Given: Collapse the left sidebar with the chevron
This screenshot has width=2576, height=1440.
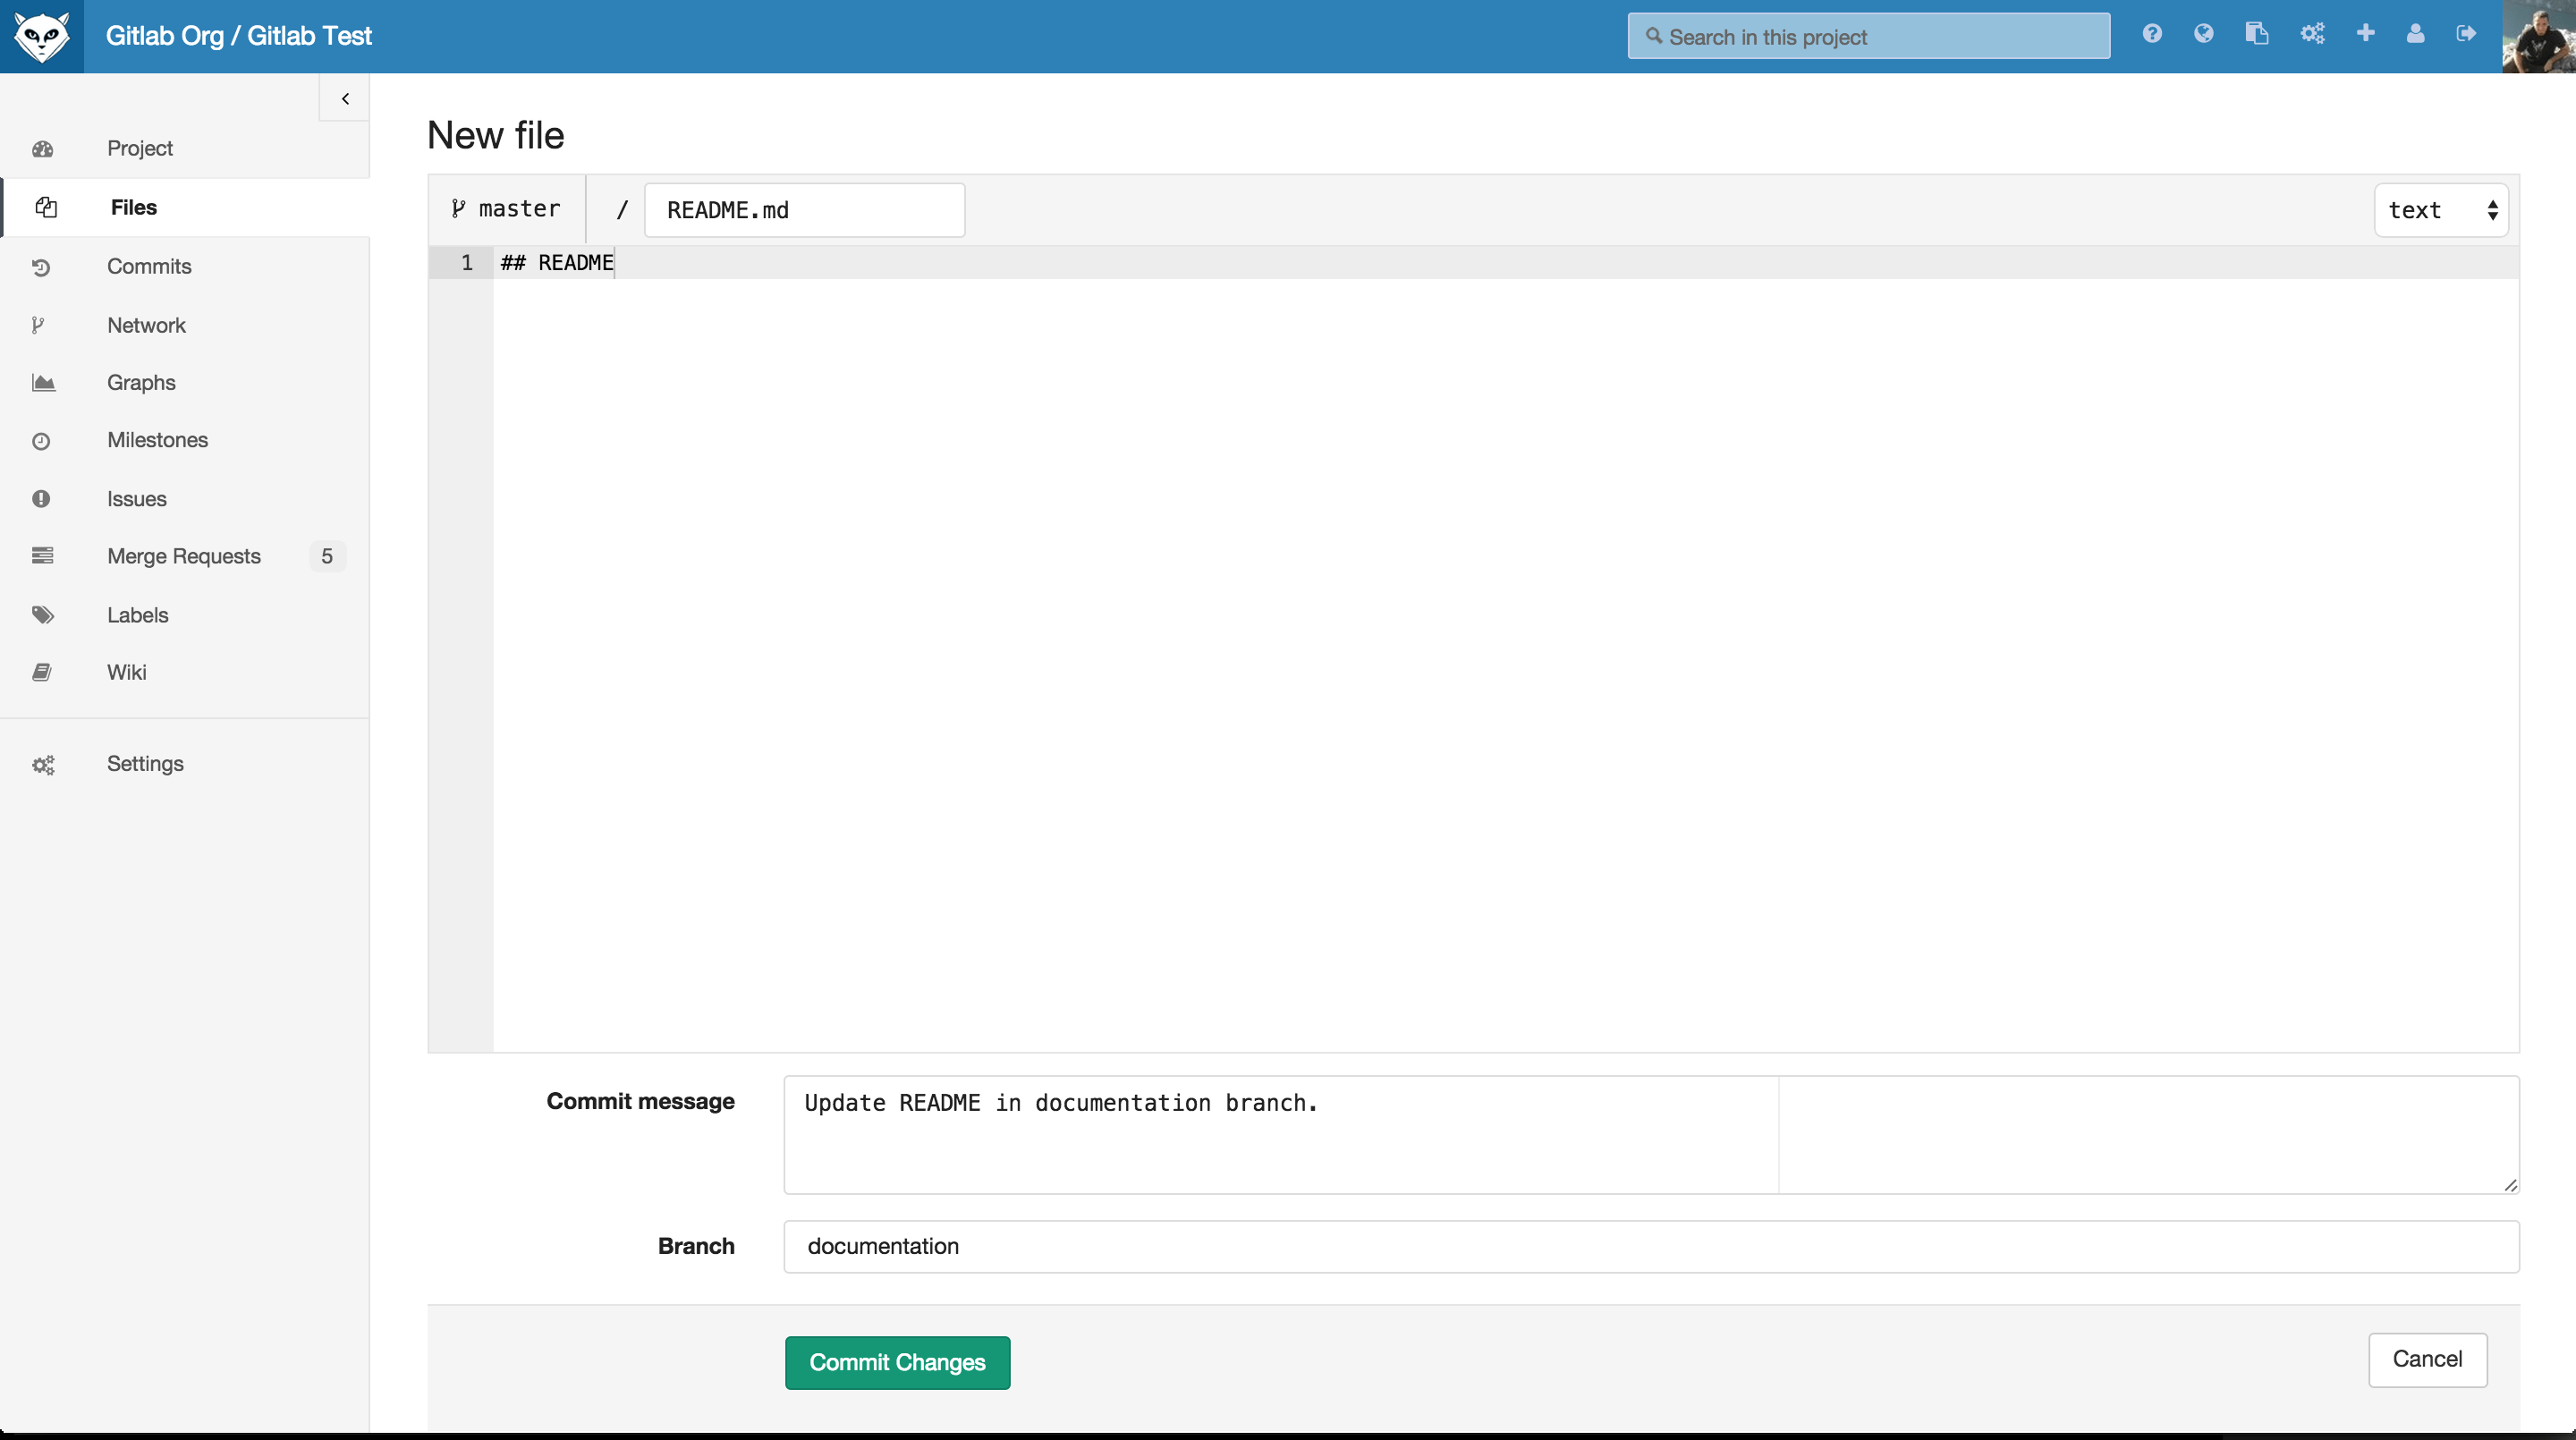Looking at the screenshot, I should coord(344,98).
